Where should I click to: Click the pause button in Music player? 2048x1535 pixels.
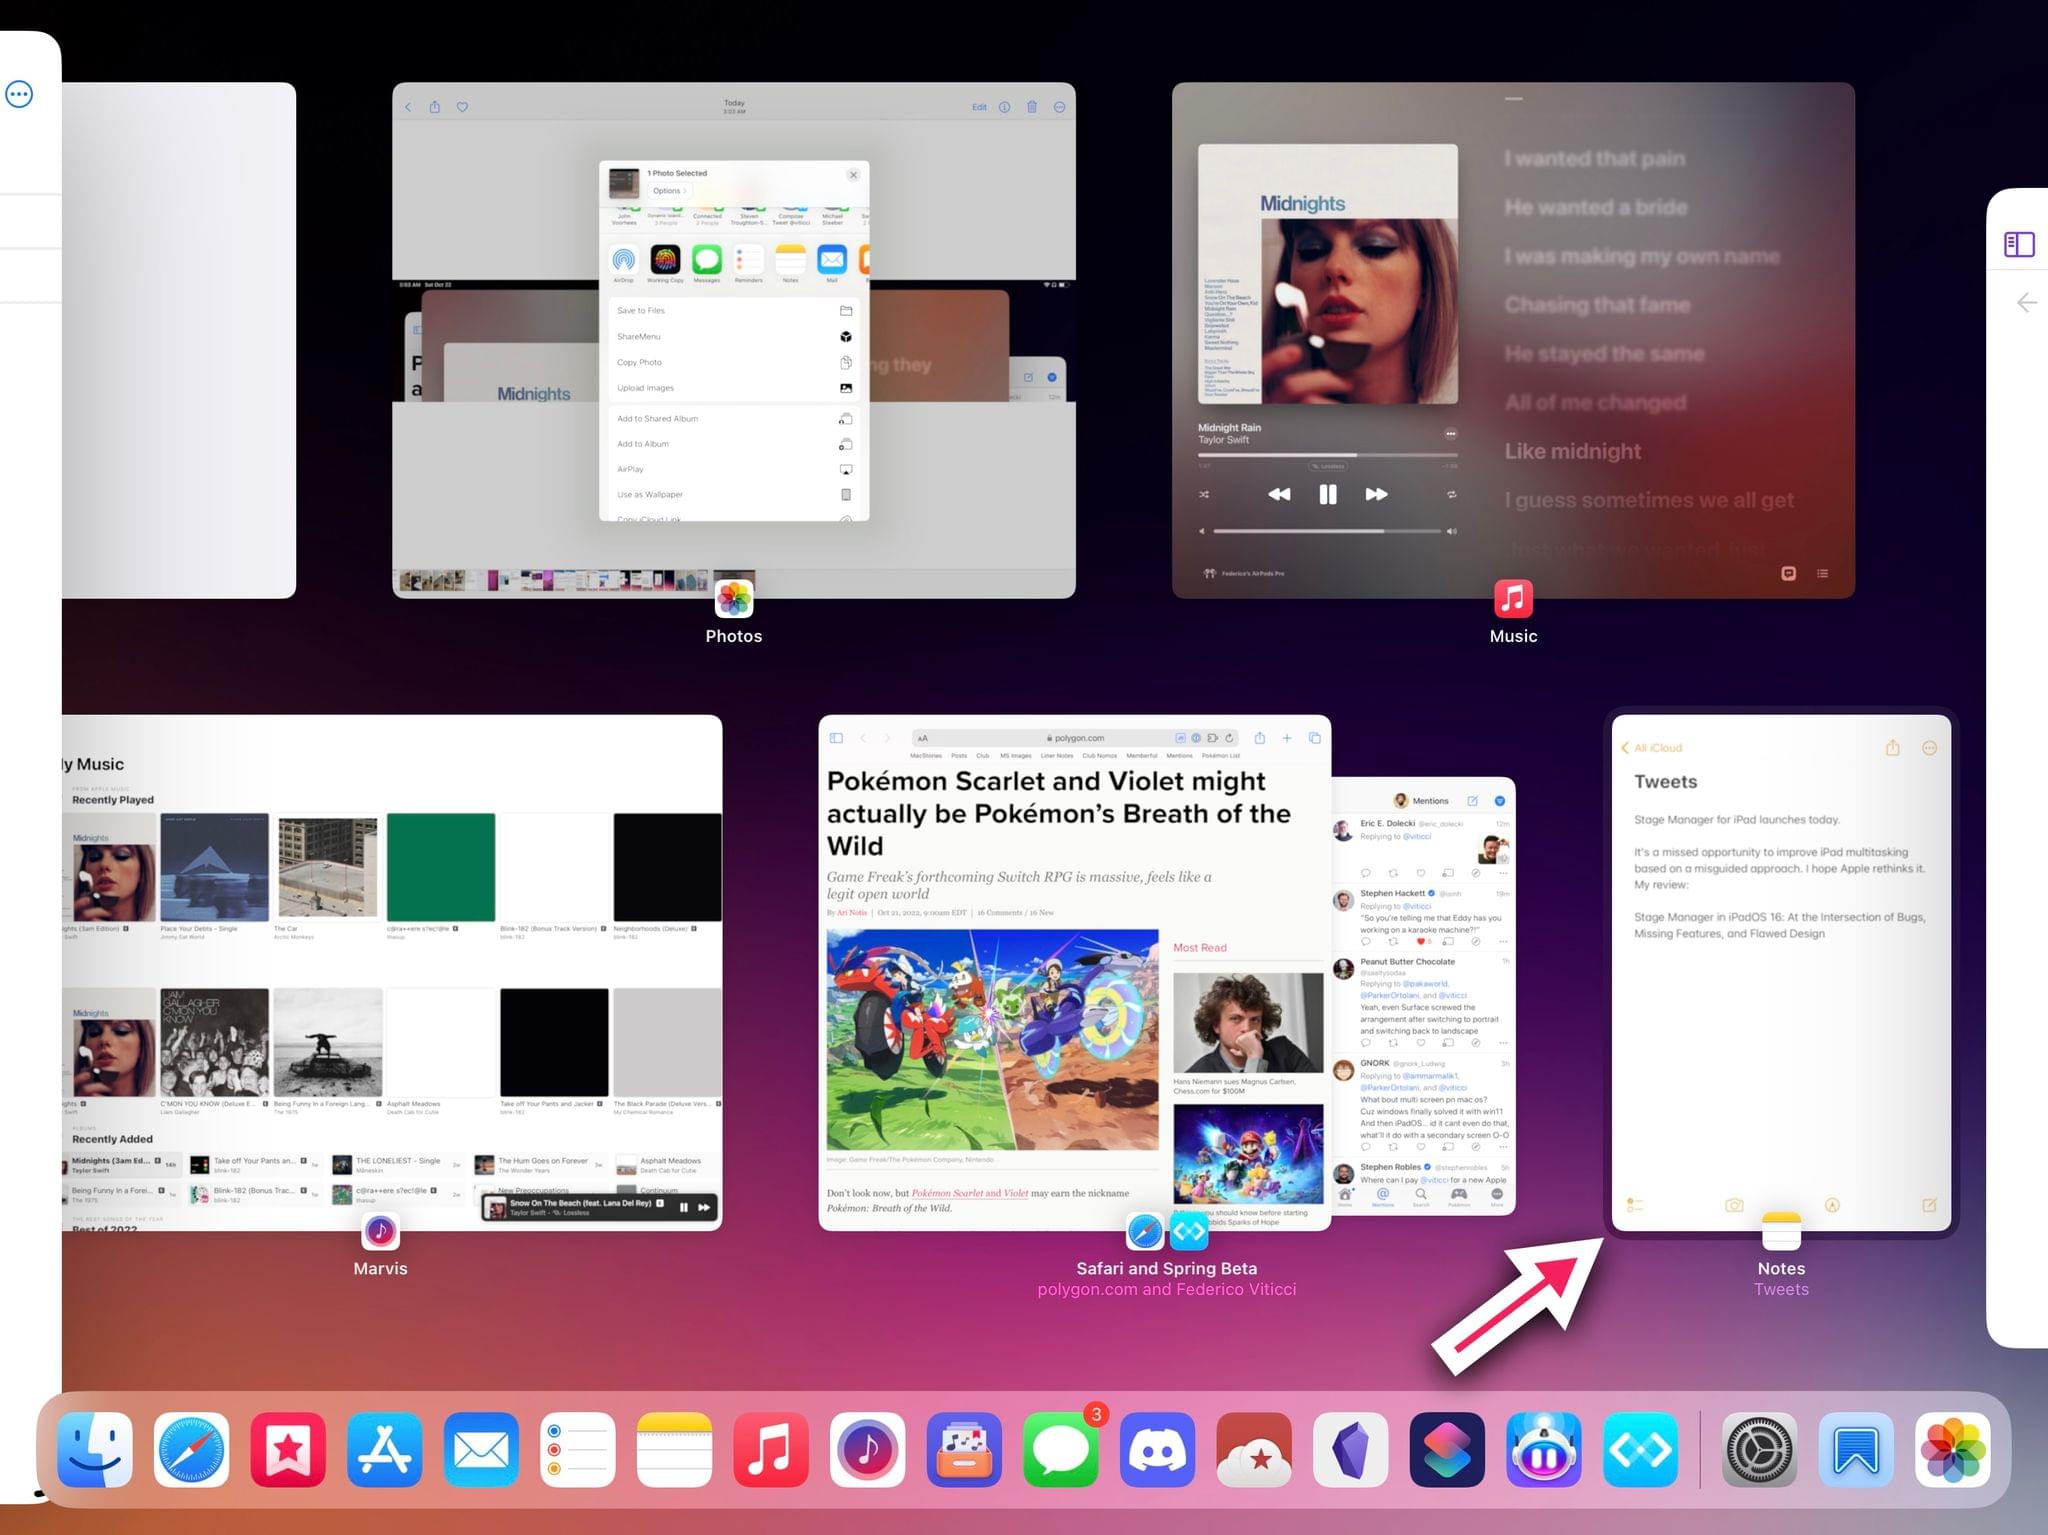(x=1327, y=495)
